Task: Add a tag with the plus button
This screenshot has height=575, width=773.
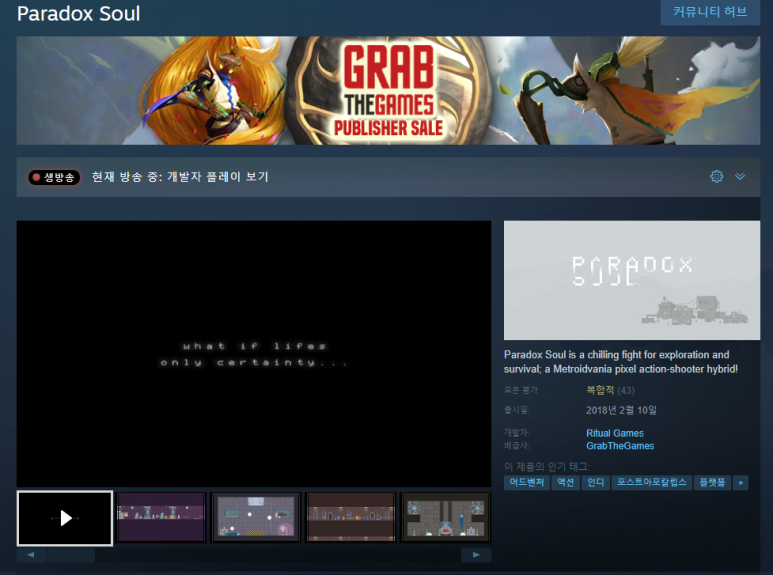Action: click(x=740, y=482)
